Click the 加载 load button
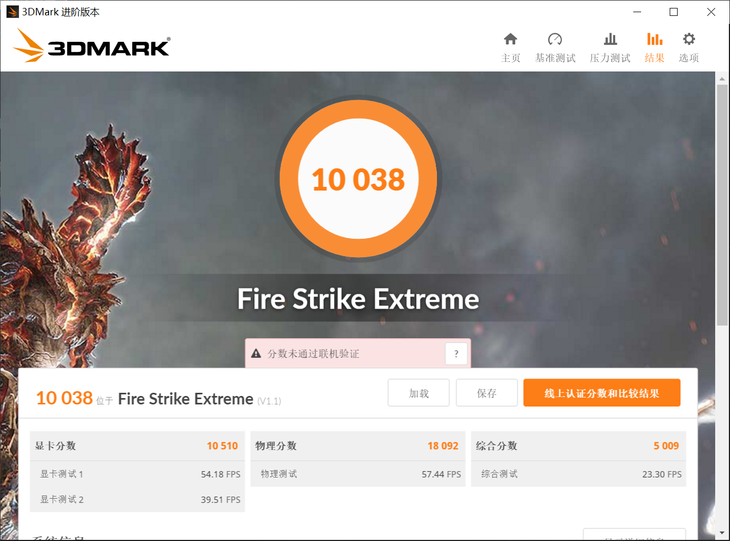 pyautogui.click(x=419, y=393)
